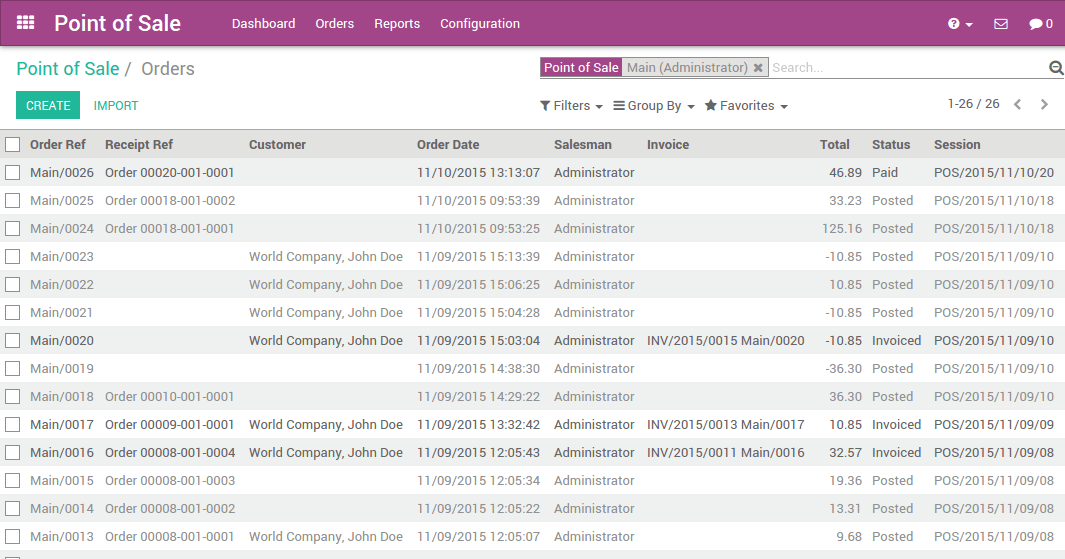Image resolution: width=1065 pixels, height=559 pixels.
Task: Go to previous page arrow
Action: 1017,104
